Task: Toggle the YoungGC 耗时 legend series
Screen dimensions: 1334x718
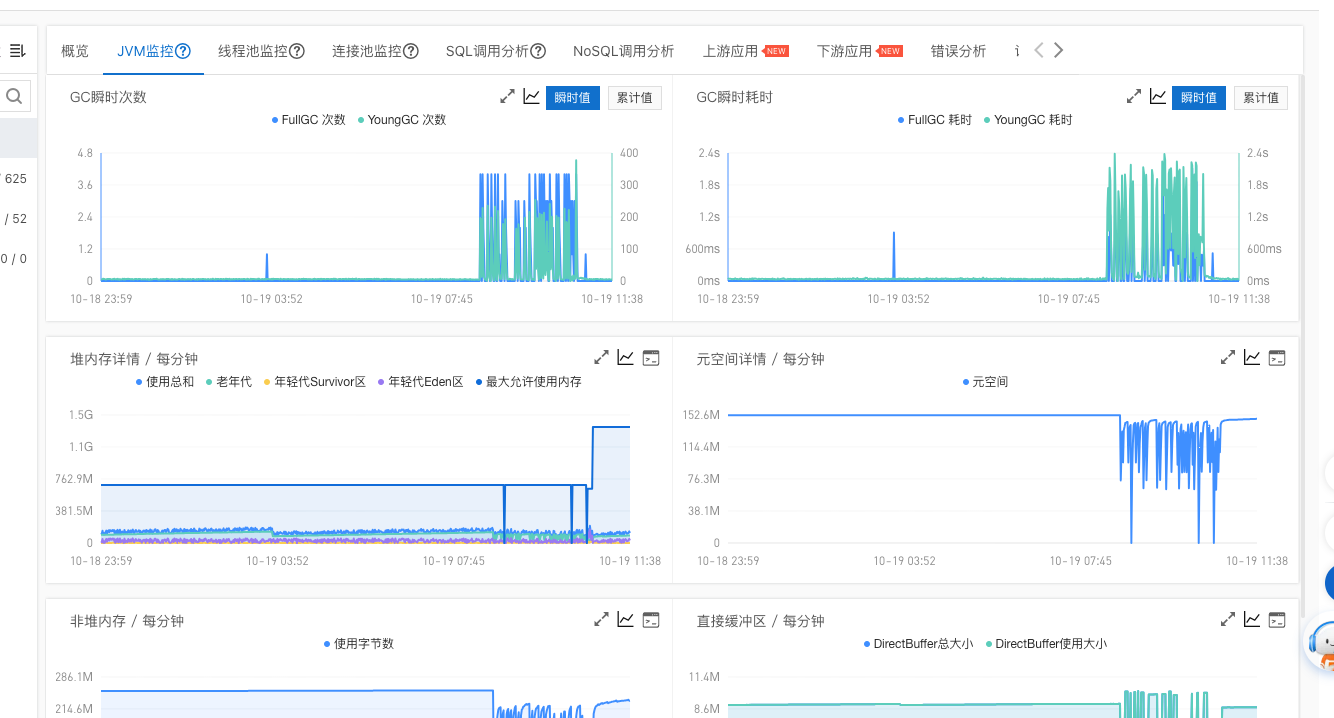Action: click(1028, 120)
